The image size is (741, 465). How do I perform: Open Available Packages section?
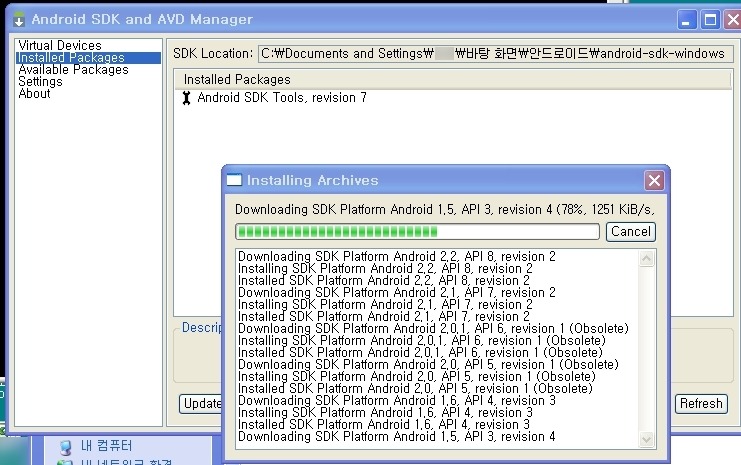(73, 70)
